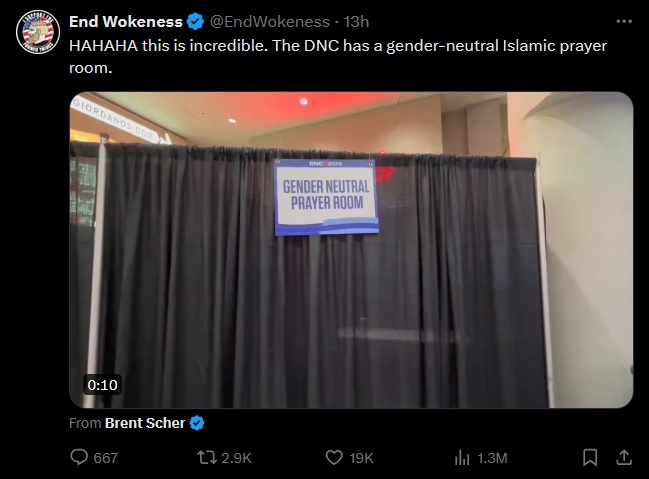Like the post with the heart icon
This screenshot has height=479, width=649.
(334, 458)
